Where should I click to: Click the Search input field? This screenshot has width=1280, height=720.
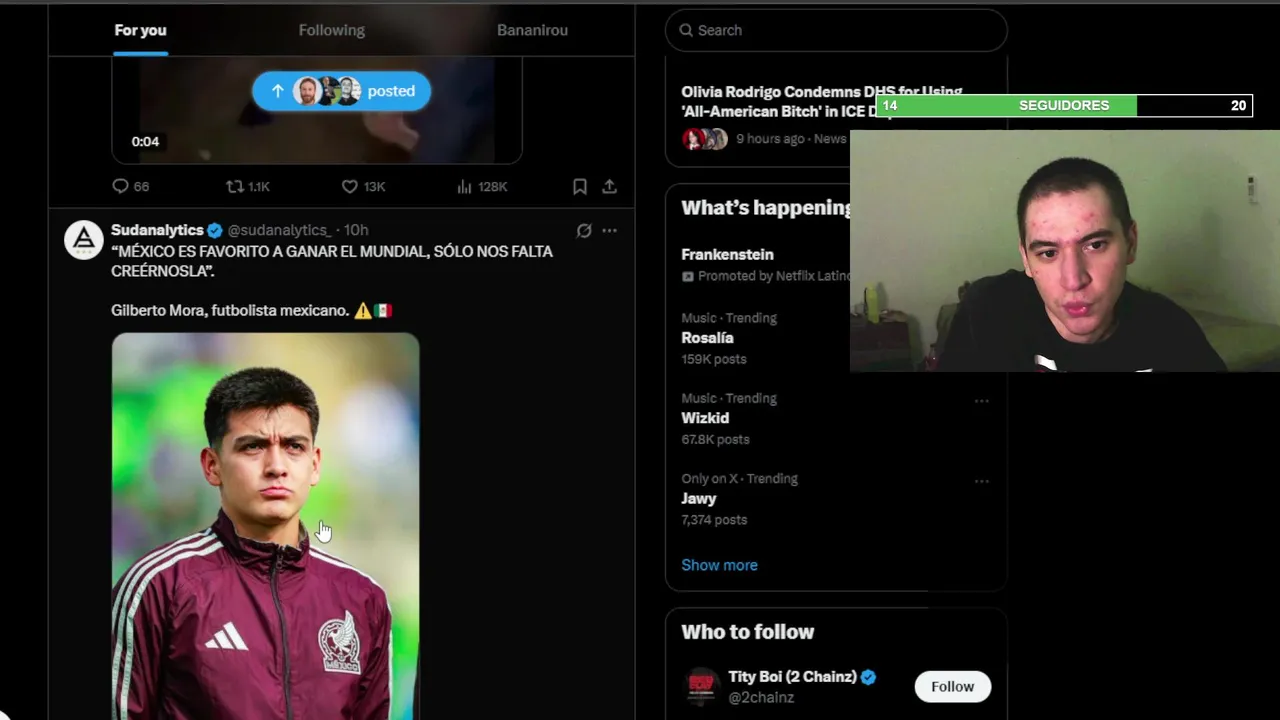pos(836,30)
